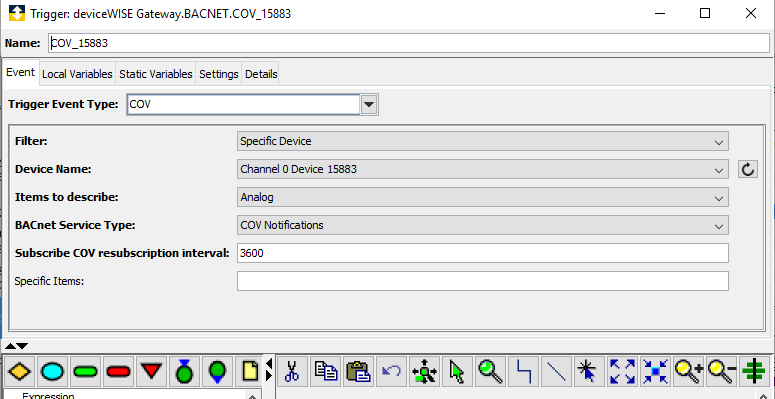
Task: Refresh the Device Name list
Action: pyautogui.click(x=748, y=170)
